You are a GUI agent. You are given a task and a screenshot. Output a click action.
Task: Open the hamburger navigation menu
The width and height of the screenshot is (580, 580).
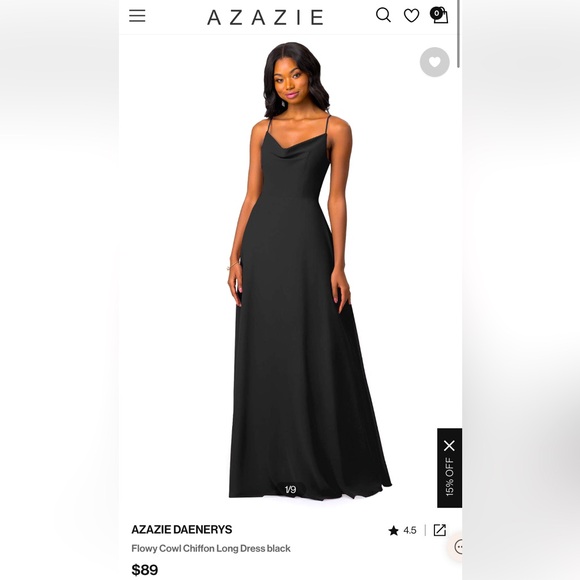(137, 16)
